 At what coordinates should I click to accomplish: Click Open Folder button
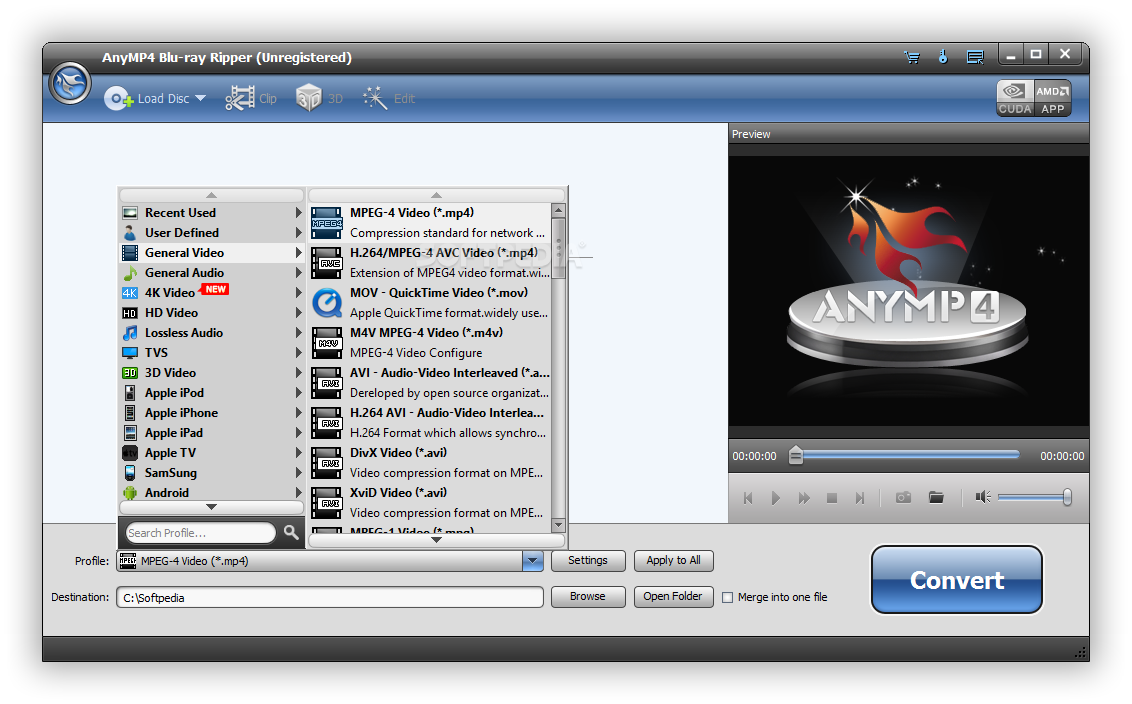pyautogui.click(x=674, y=596)
